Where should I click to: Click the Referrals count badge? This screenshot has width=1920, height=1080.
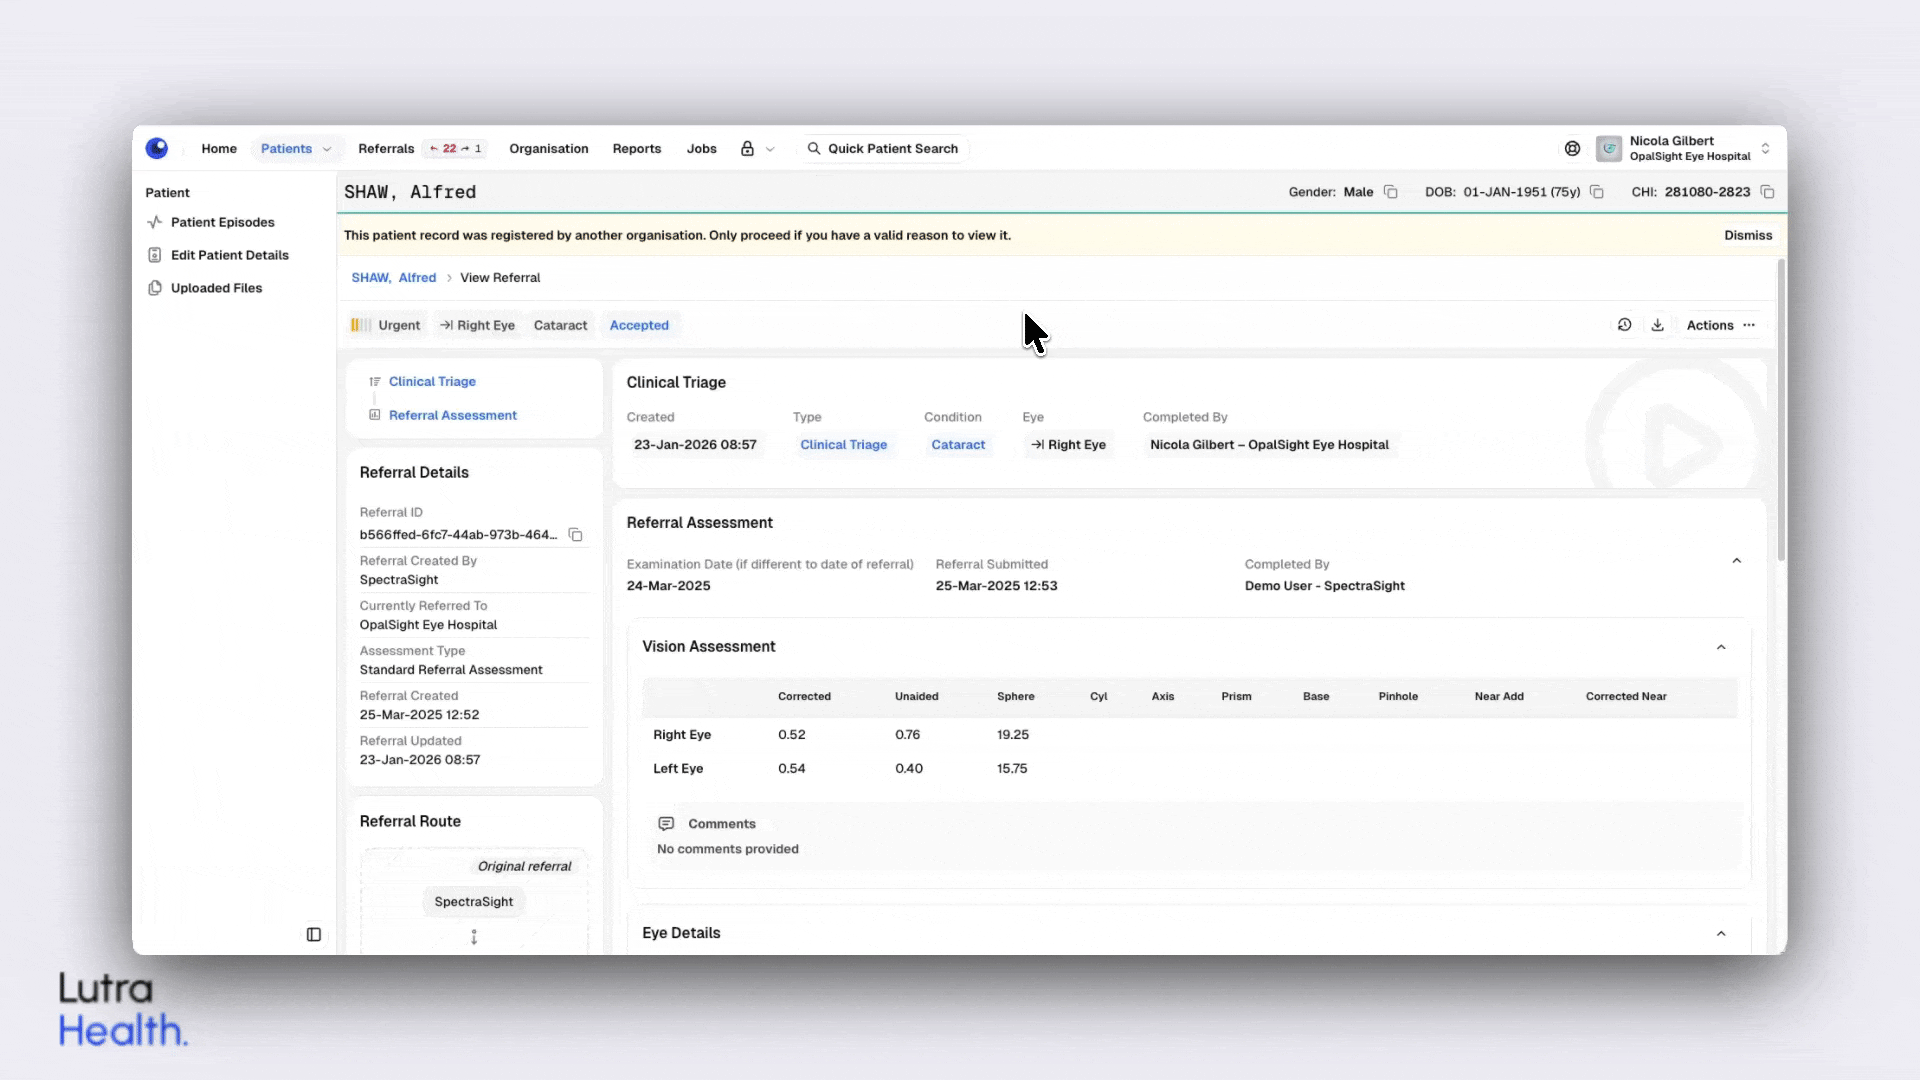point(456,149)
